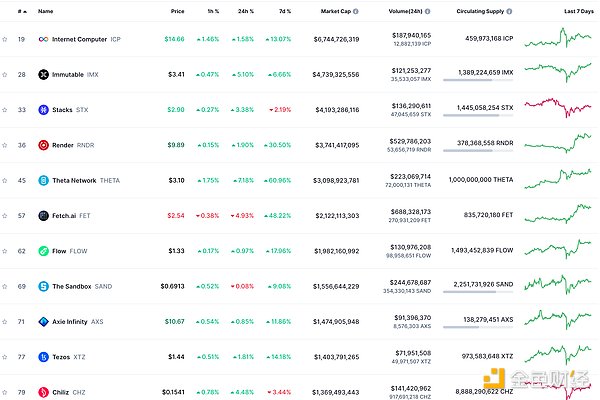This screenshot has height=400, width=600.
Task: Sort by rank using the # arrow
Action: pos(22,11)
